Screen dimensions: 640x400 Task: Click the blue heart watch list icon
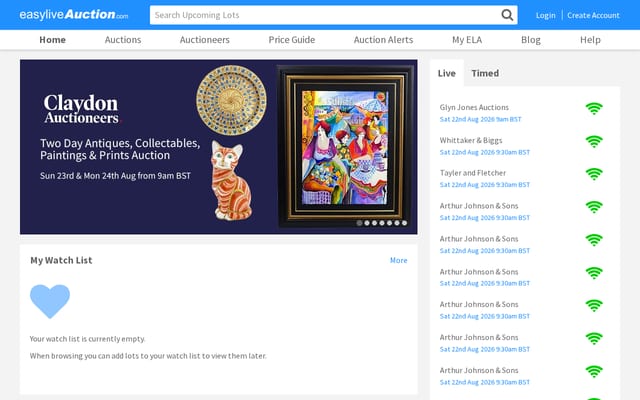click(50, 301)
